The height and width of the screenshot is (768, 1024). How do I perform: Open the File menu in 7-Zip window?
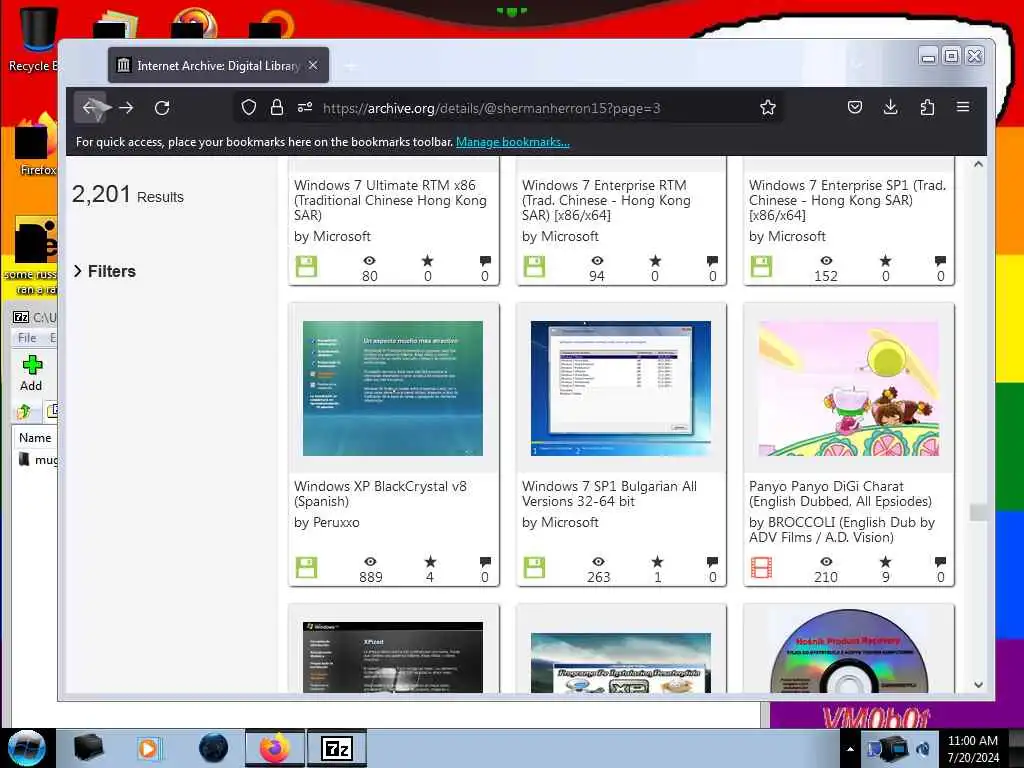coord(27,338)
